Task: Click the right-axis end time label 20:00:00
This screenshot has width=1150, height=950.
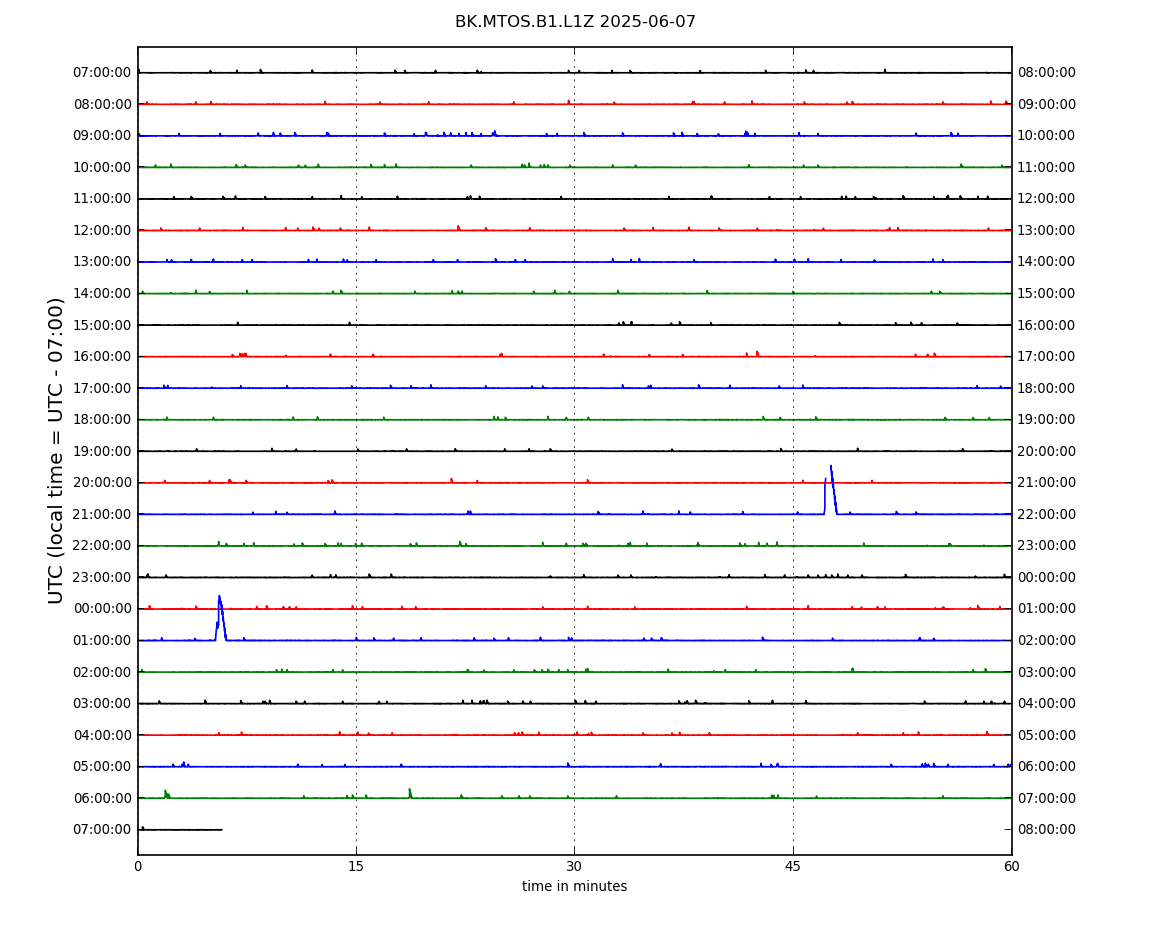Action: click(x=1047, y=451)
